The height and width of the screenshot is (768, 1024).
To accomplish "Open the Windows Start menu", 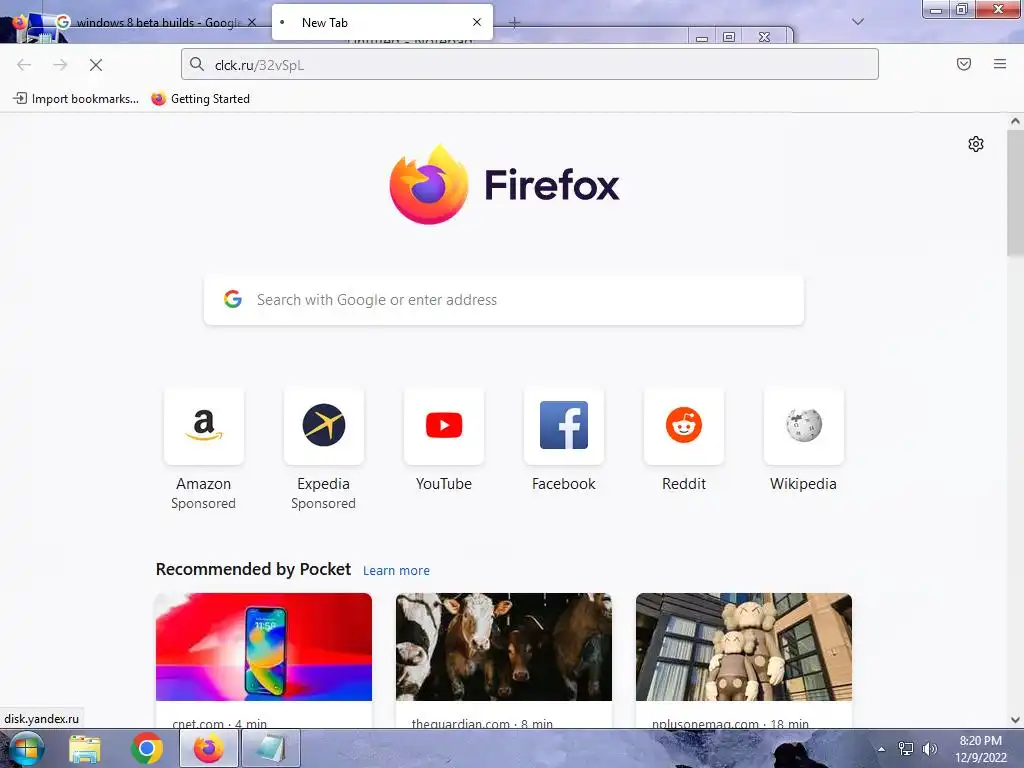I will pyautogui.click(x=26, y=748).
